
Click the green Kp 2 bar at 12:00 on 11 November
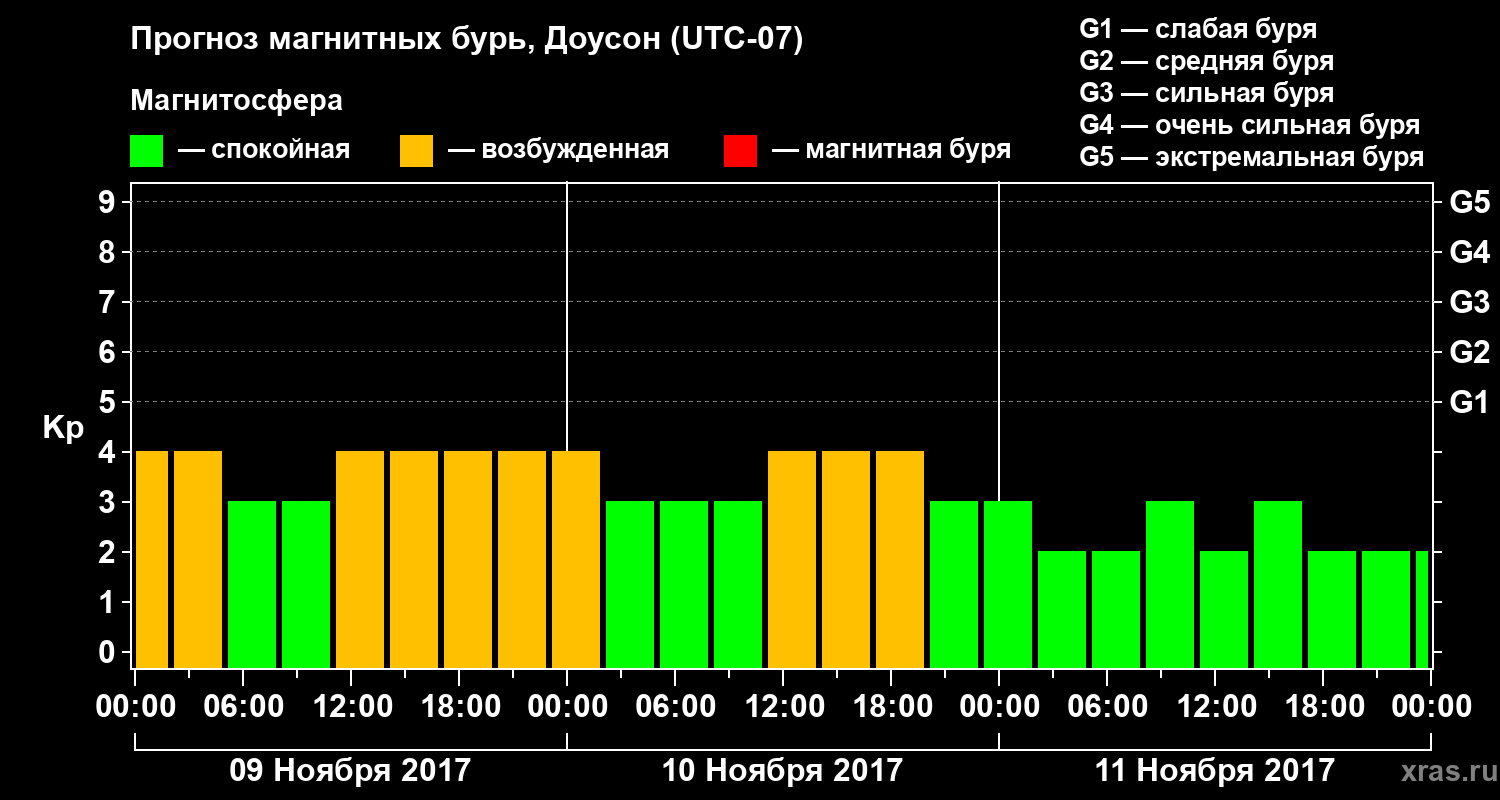tap(1224, 609)
